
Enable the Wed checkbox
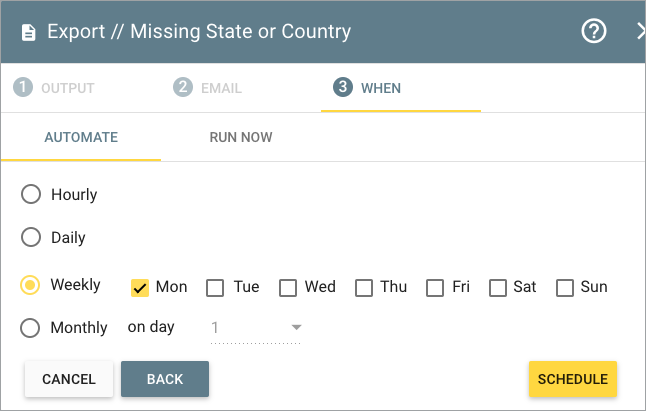pyautogui.click(x=288, y=288)
